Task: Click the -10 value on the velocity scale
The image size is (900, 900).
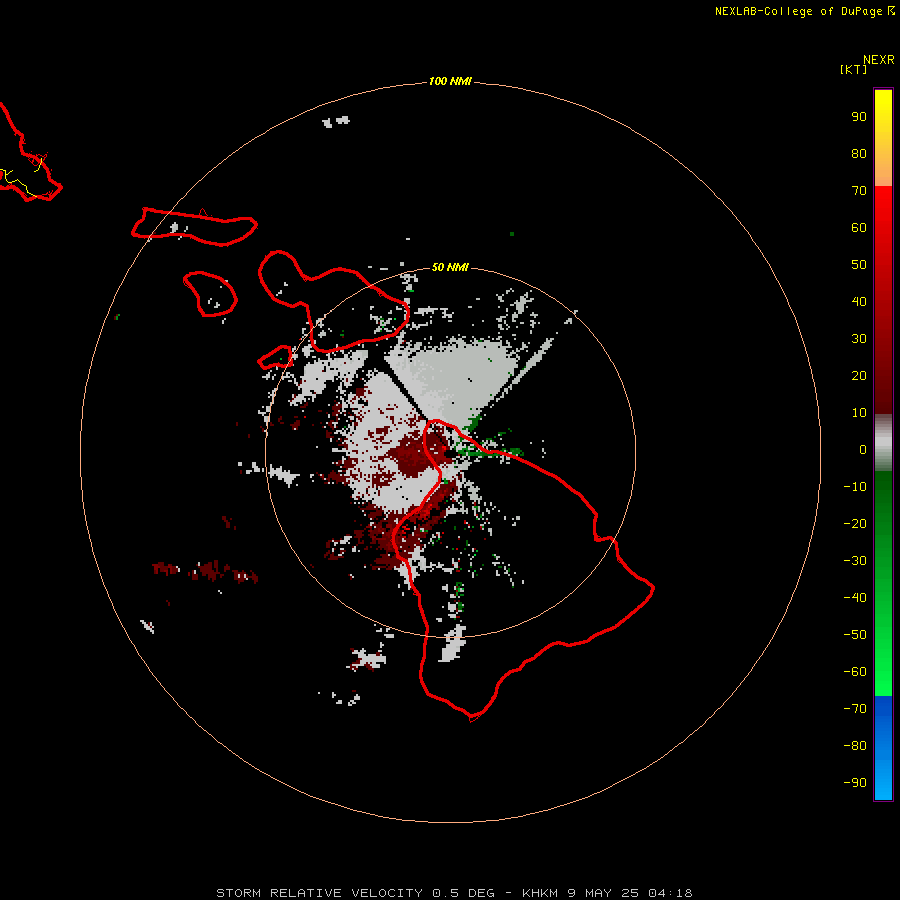Action: [855, 487]
